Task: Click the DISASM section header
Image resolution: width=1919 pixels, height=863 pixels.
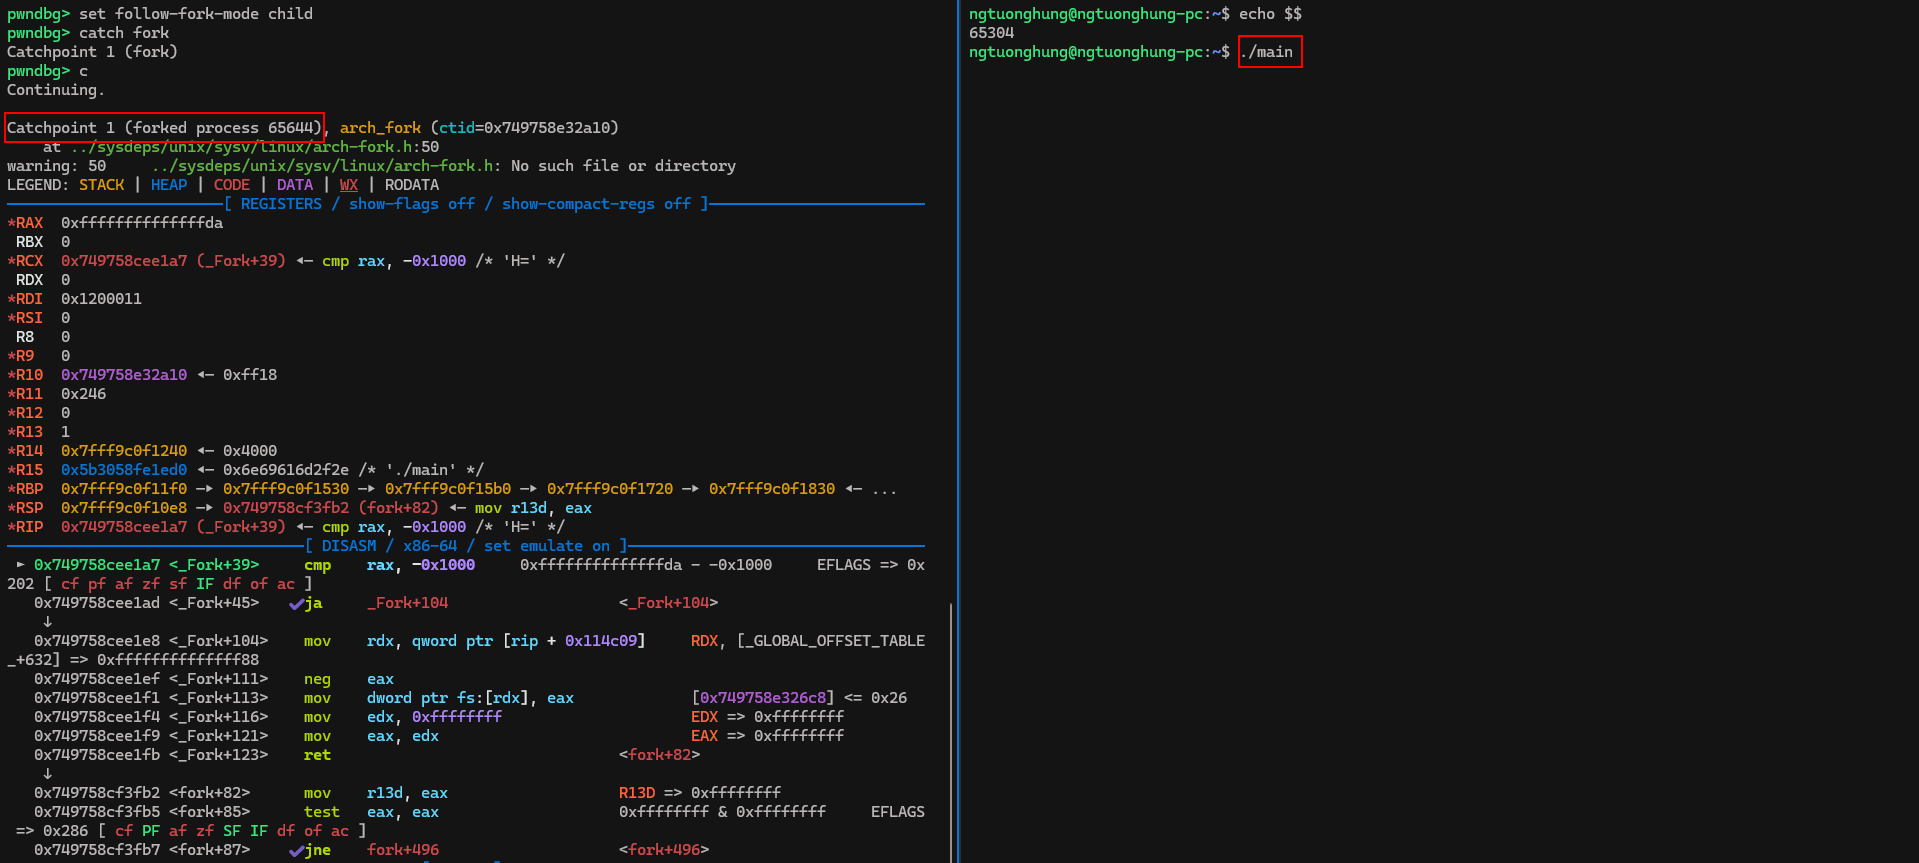Action: coord(349,546)
